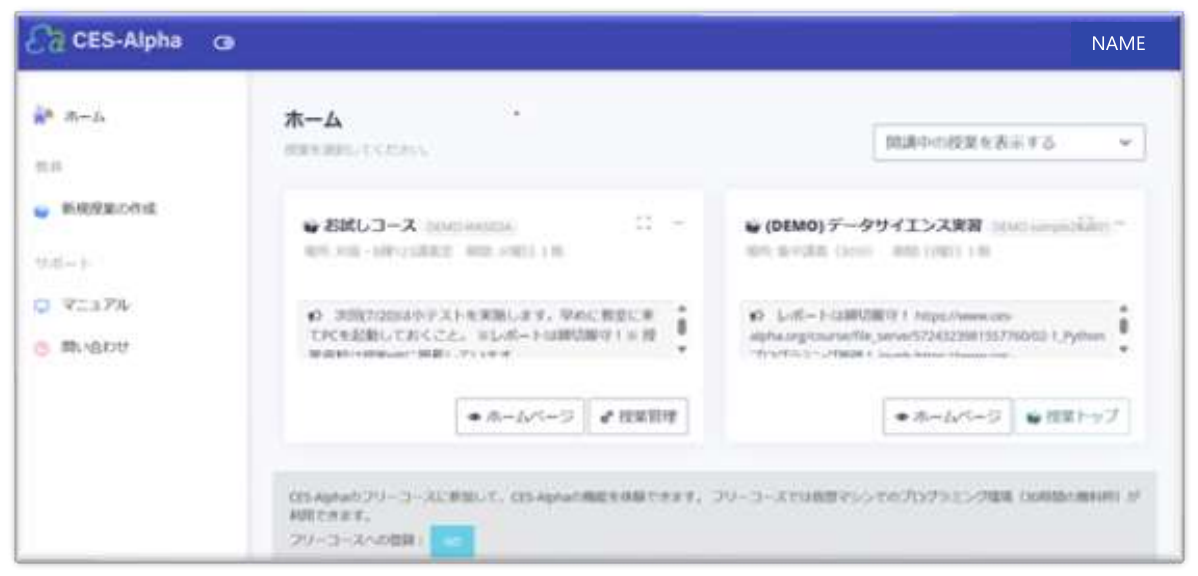The height and width of the screenshot is (576, 1198).
Task: Toggle the sidebar switch beside CES-Alpha
Action: (x=224, y=44)
